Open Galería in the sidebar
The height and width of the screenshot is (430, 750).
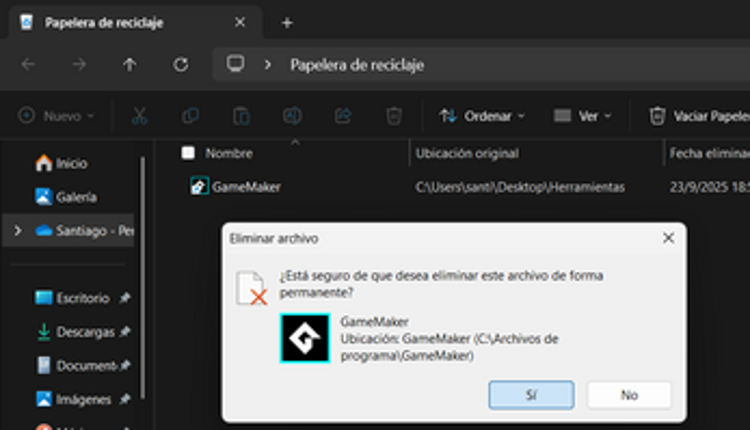coord(66,197)
